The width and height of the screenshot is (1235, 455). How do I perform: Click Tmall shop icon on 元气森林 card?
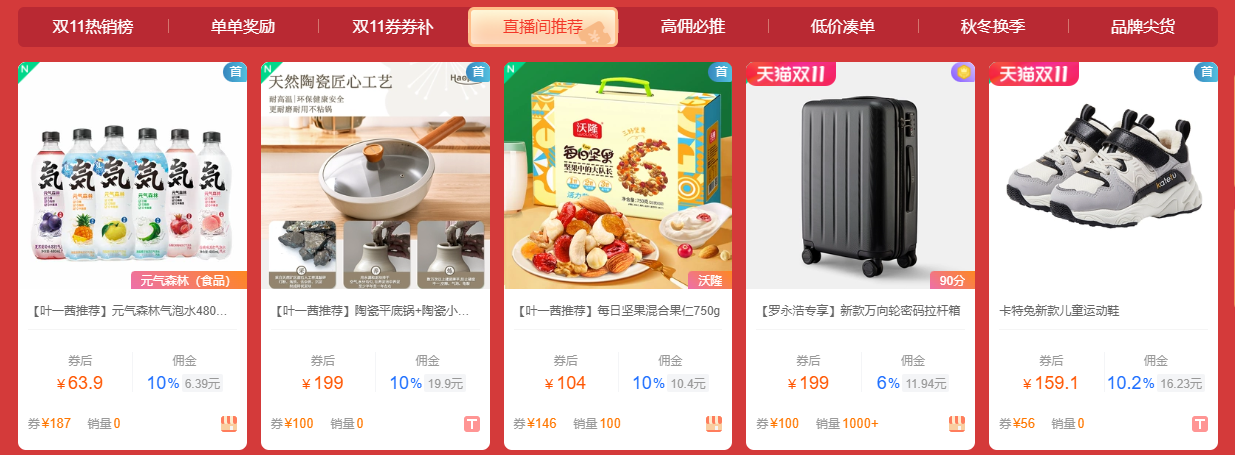[x=229, y=423]
